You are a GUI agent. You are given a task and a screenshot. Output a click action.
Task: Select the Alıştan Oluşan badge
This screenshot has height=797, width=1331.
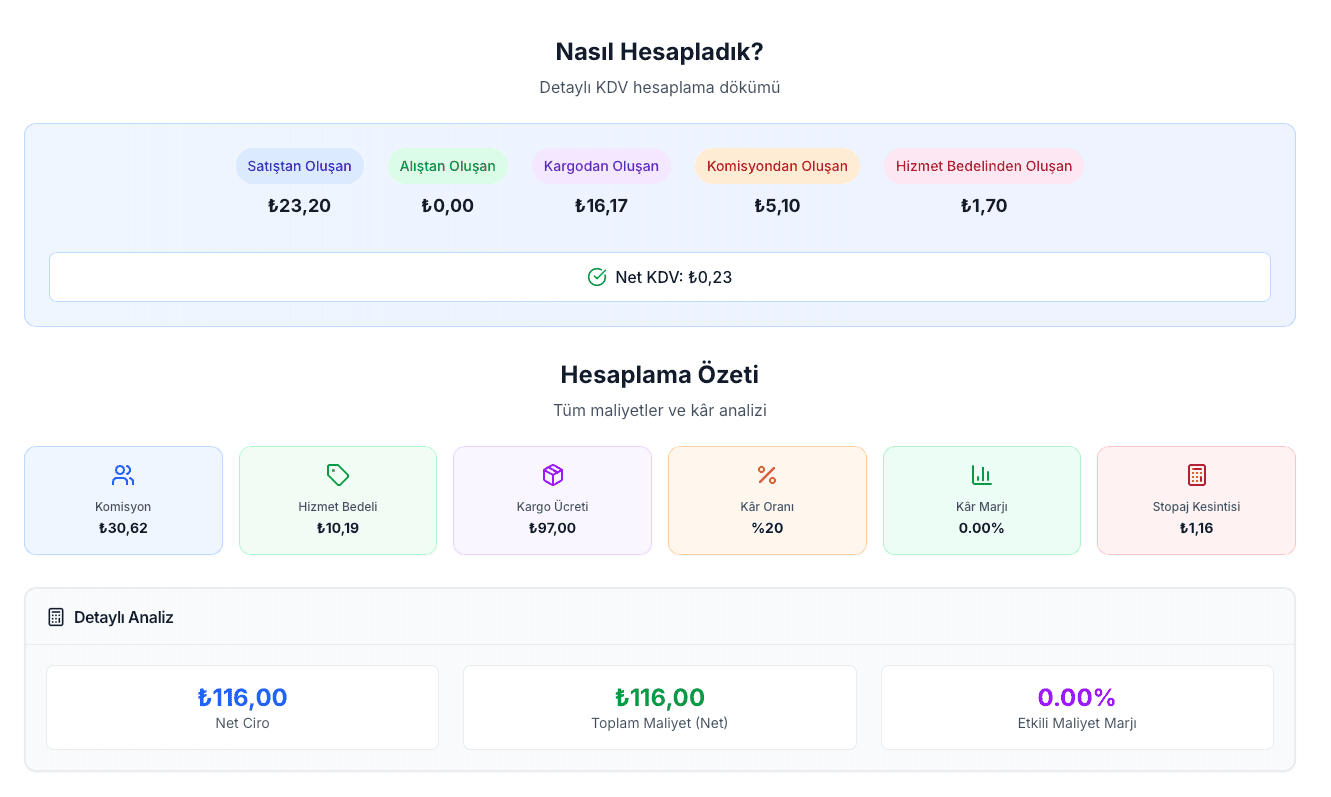[448, 166]
